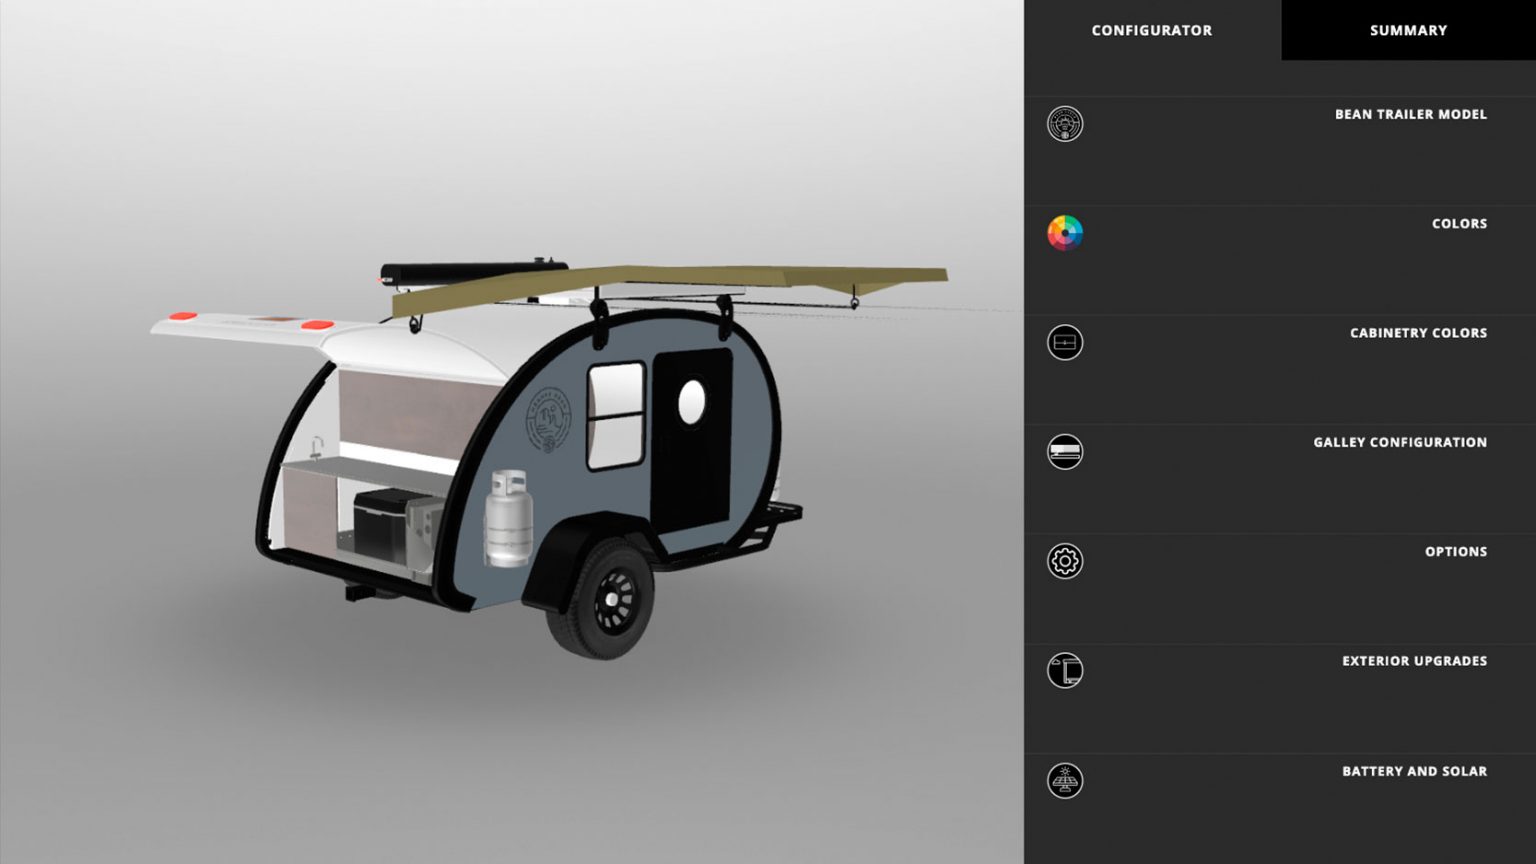Select the Exterior Upgrades icon

tap(1065, 670)
